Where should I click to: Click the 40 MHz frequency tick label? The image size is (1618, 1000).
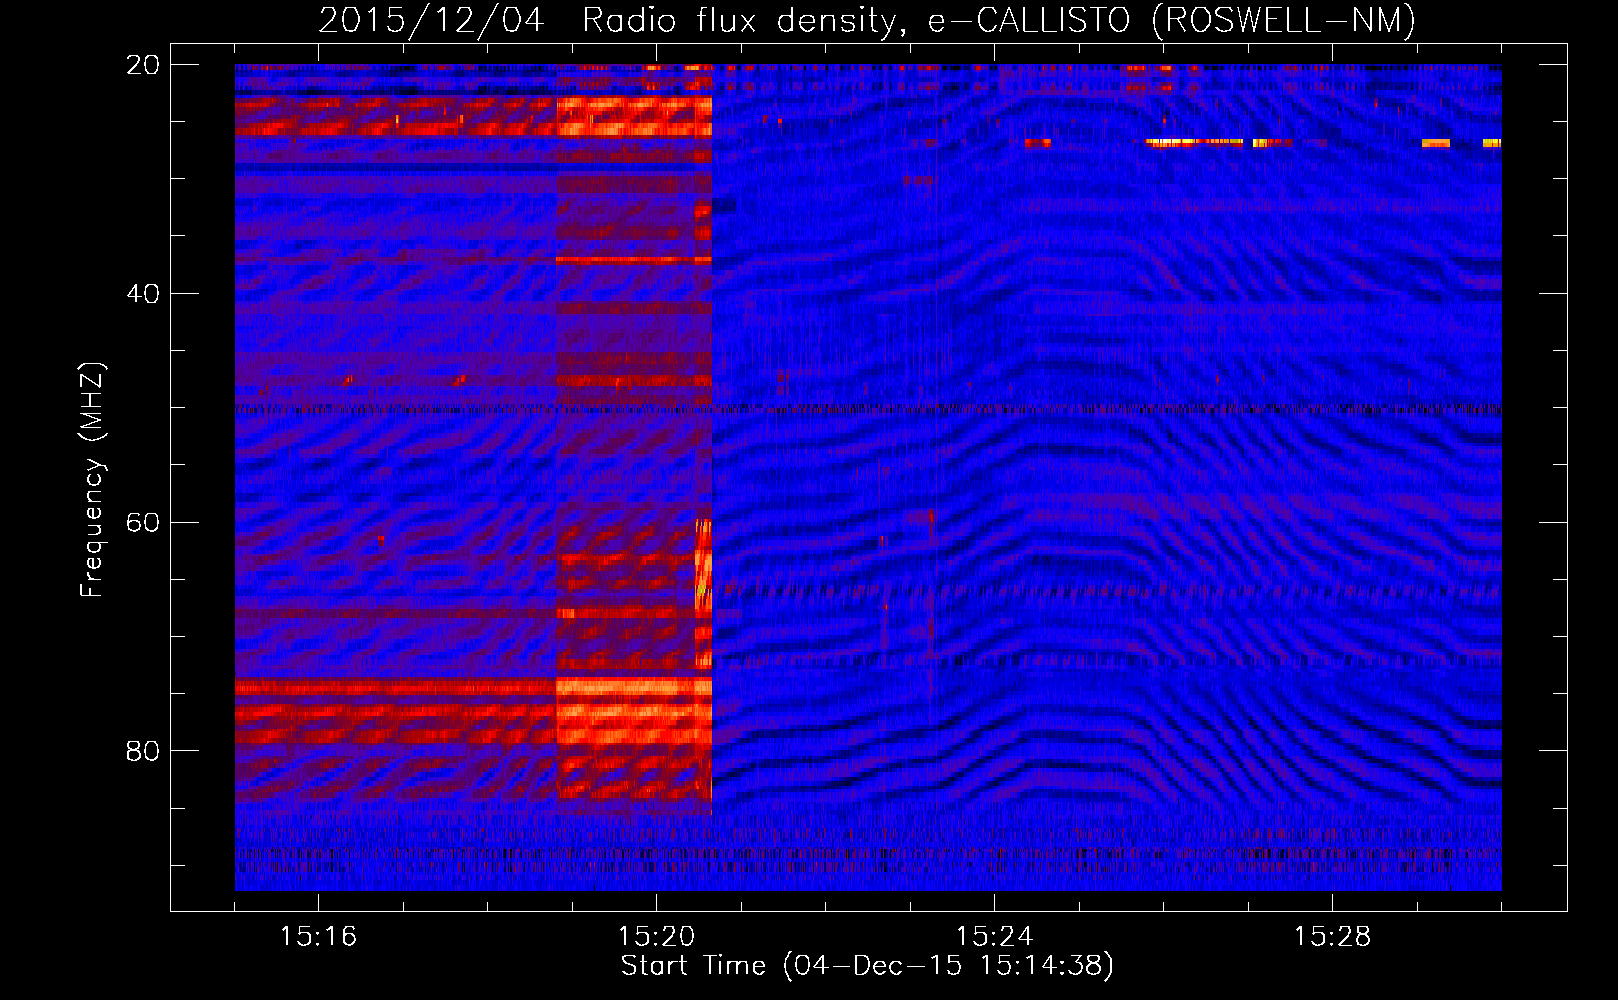click(143, 294)
